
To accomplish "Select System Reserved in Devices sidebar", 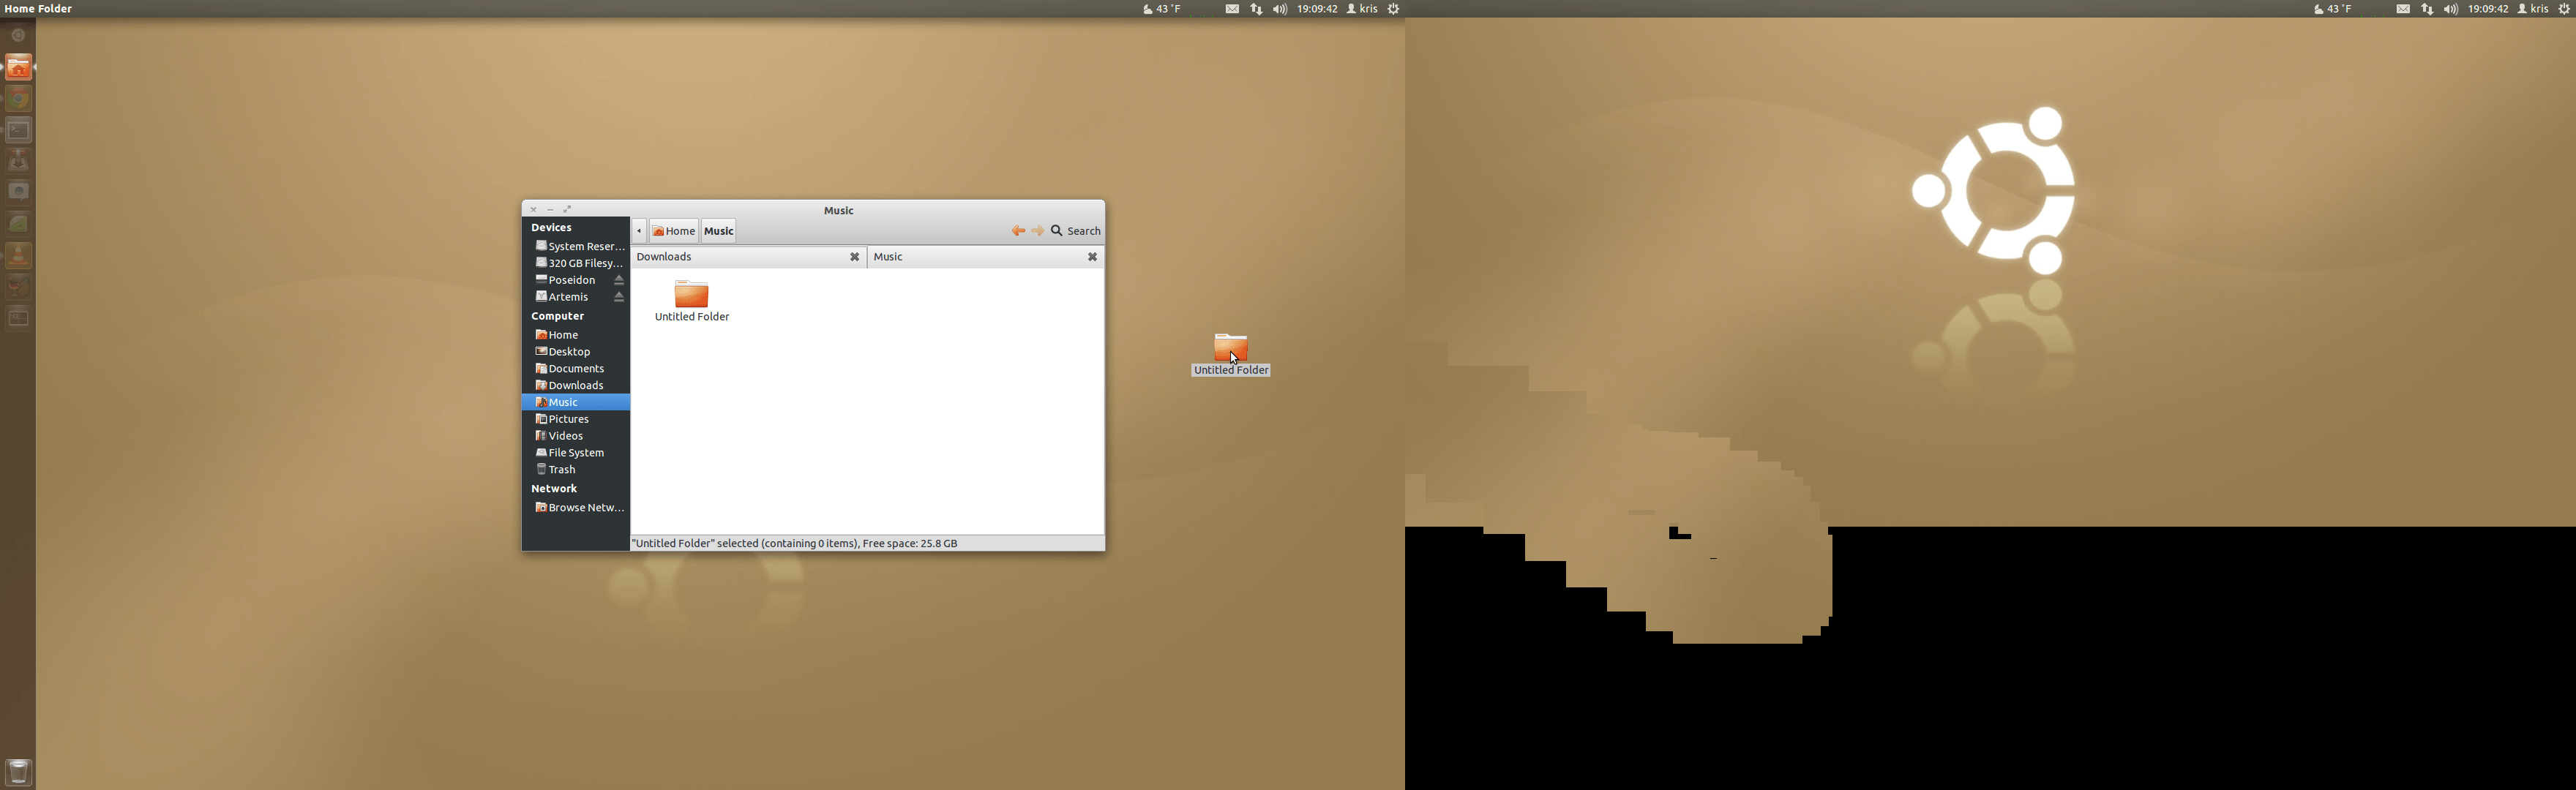I will tap(576, 246).
